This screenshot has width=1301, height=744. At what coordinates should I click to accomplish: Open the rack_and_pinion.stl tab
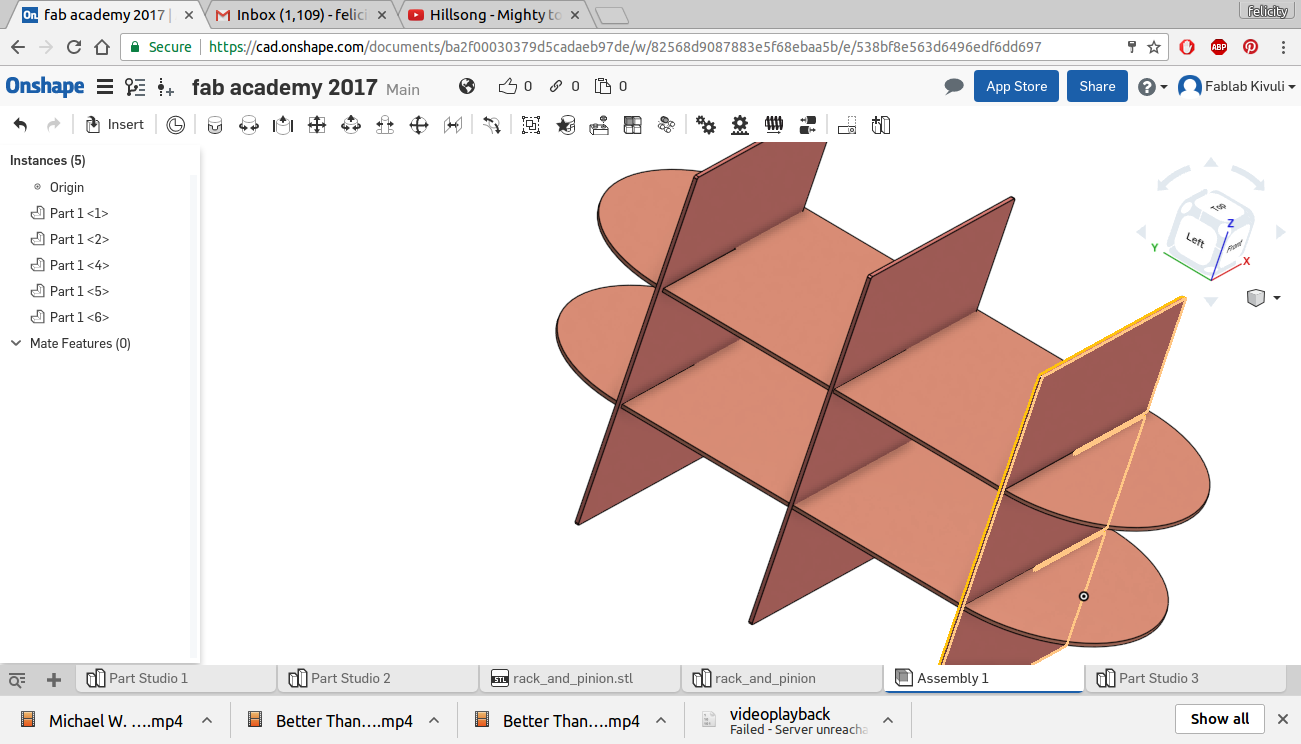click(x=580, y=678)
